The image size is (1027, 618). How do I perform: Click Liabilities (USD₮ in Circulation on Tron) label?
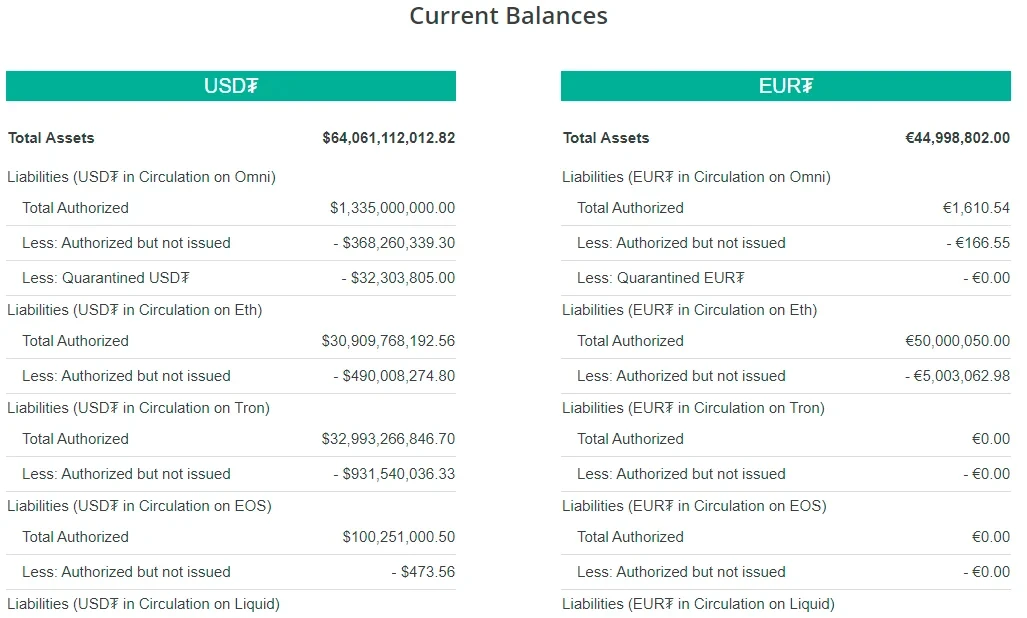[138, 408]
